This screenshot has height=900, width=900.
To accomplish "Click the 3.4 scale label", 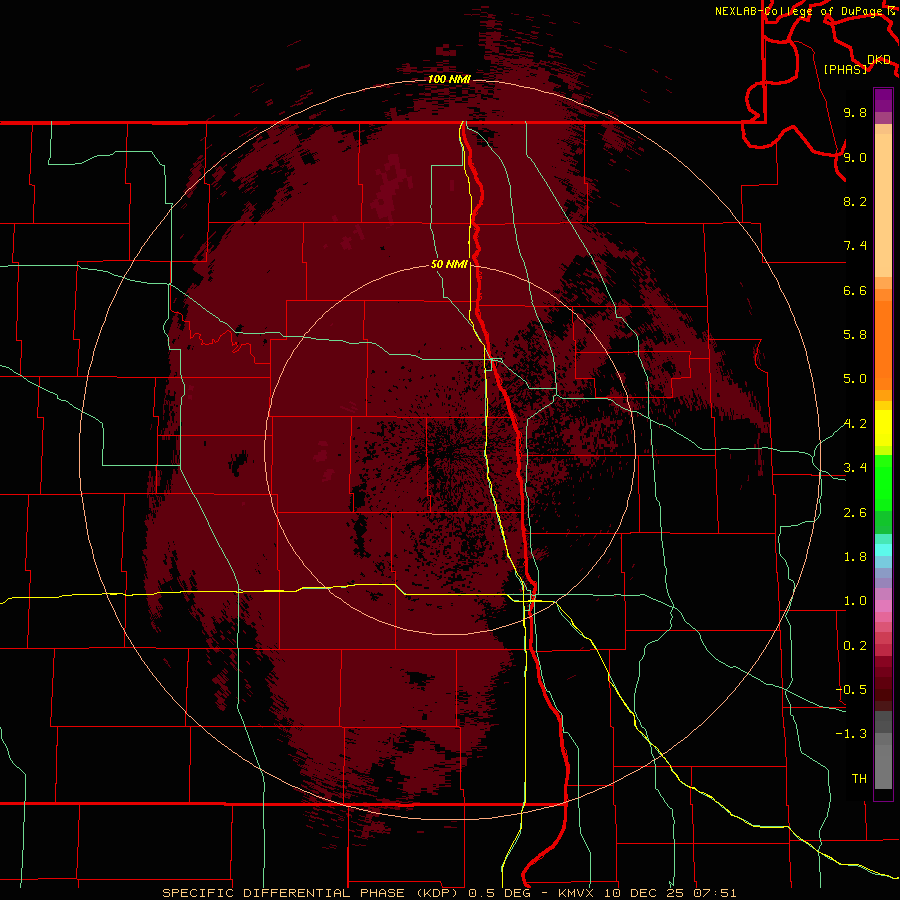I will [x=855, y=468].
